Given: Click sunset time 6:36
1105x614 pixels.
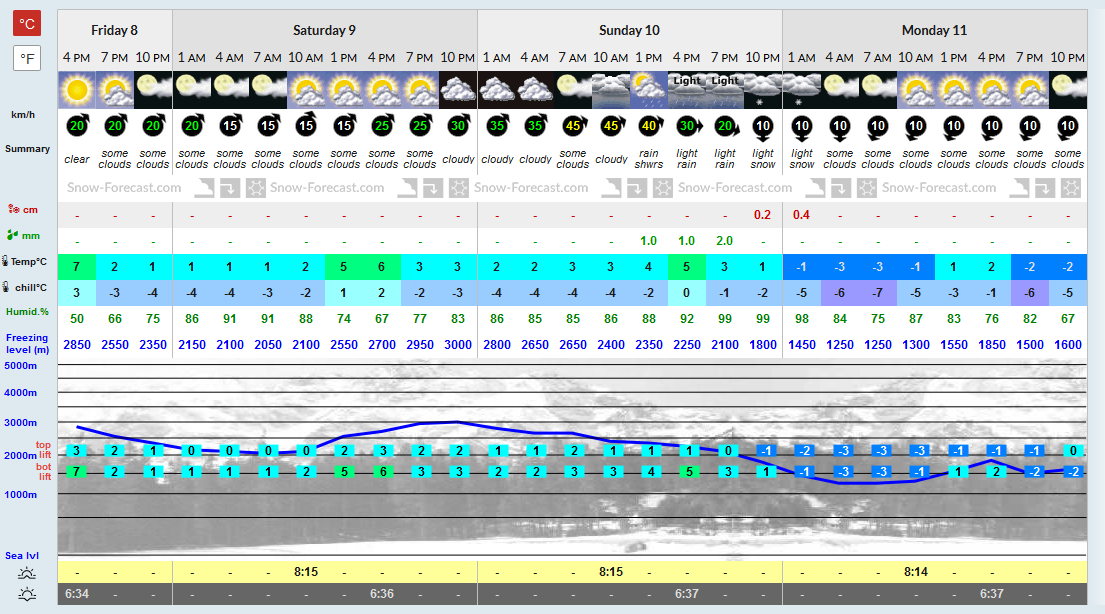Looking at the screenshot, I should 382,594.
